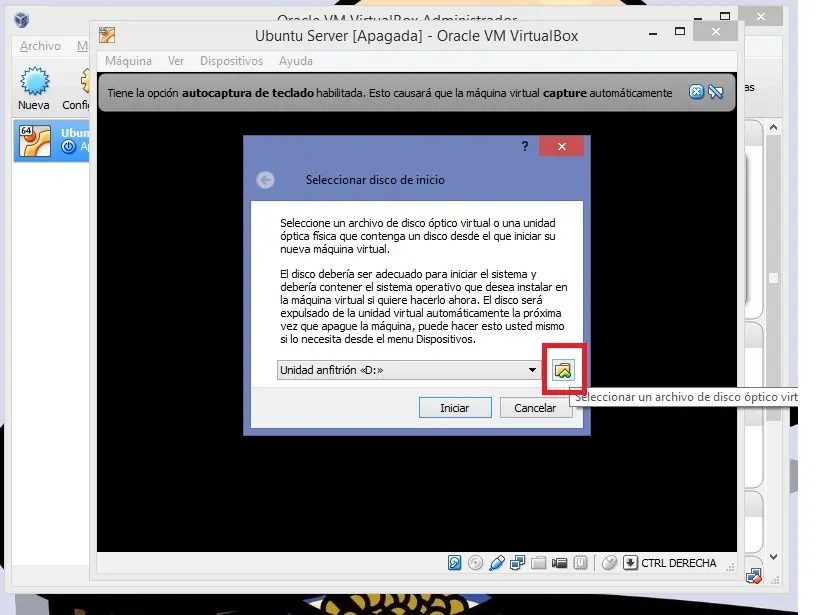
Task: Open the Unidad anfitrión D: dropdown
Action: click(x=409, y=370)
